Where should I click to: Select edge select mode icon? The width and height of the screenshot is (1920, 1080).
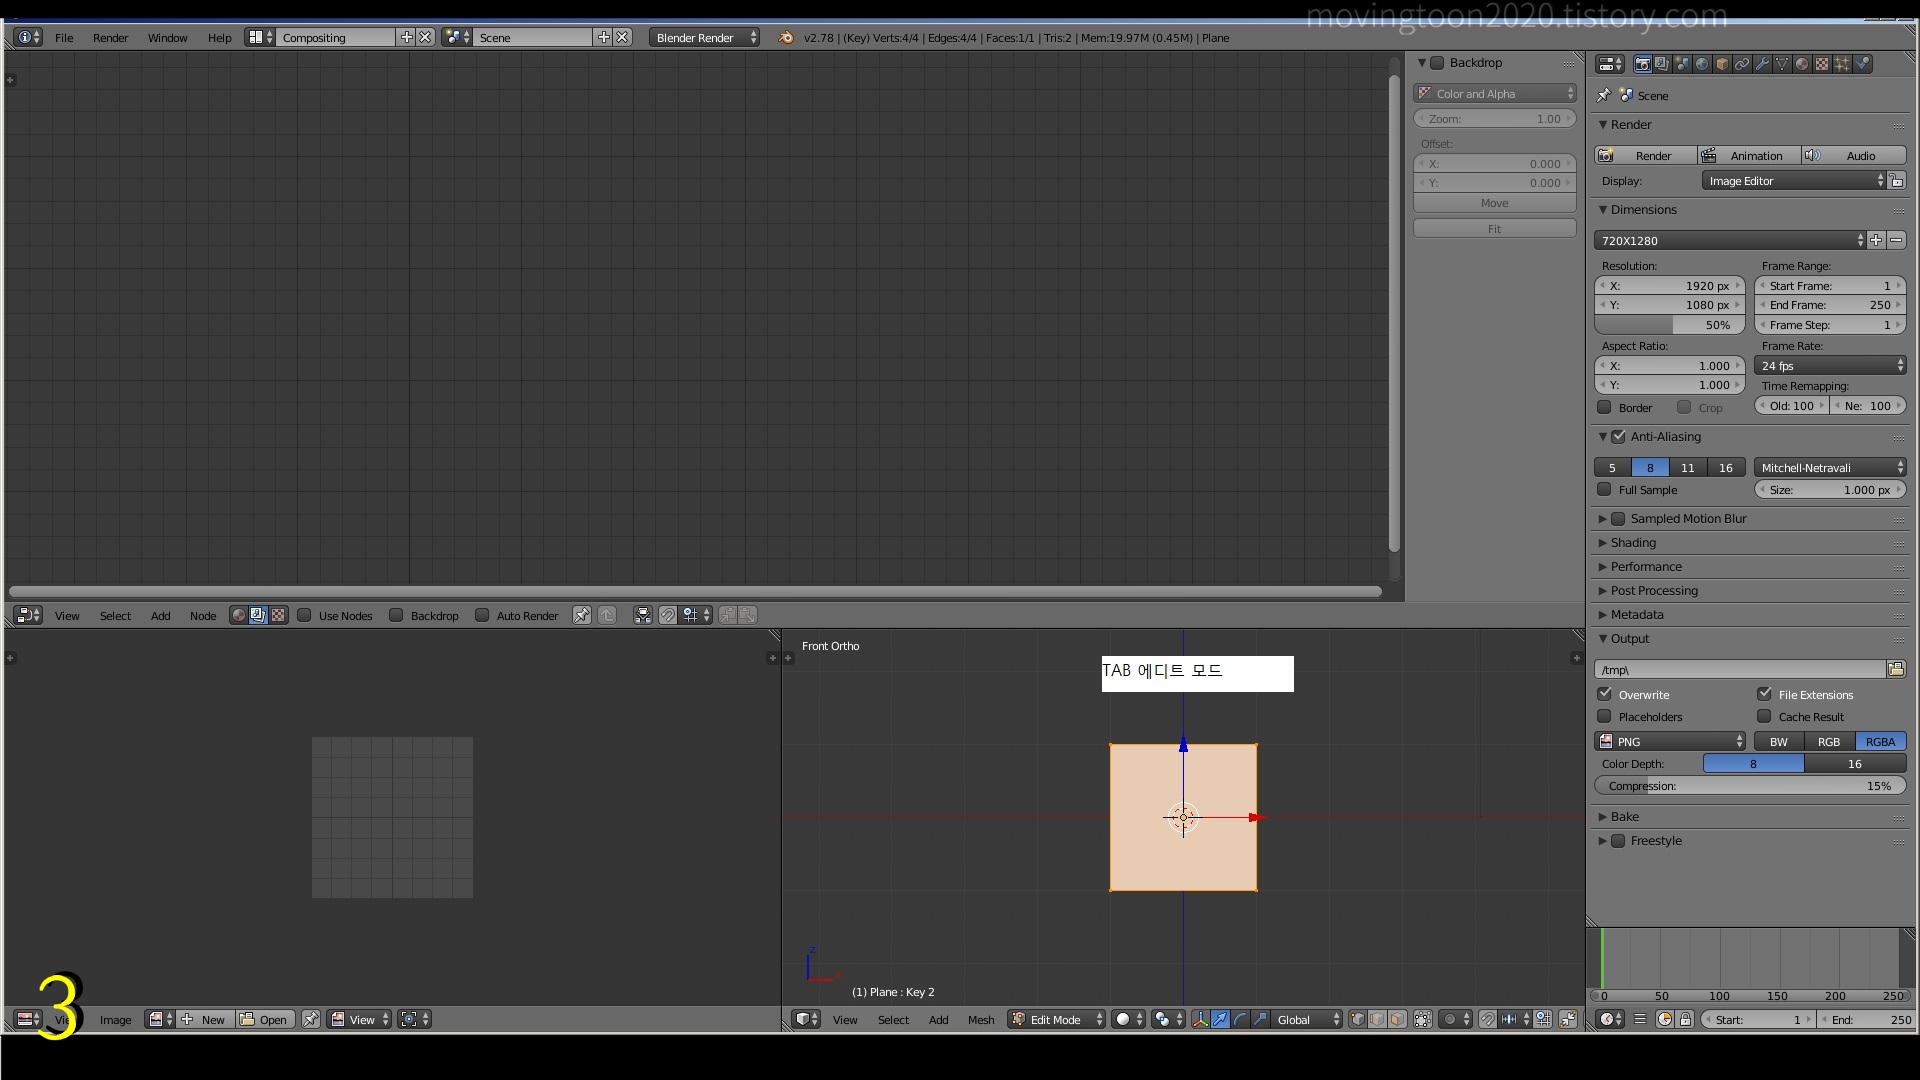pos(1377,1019)
